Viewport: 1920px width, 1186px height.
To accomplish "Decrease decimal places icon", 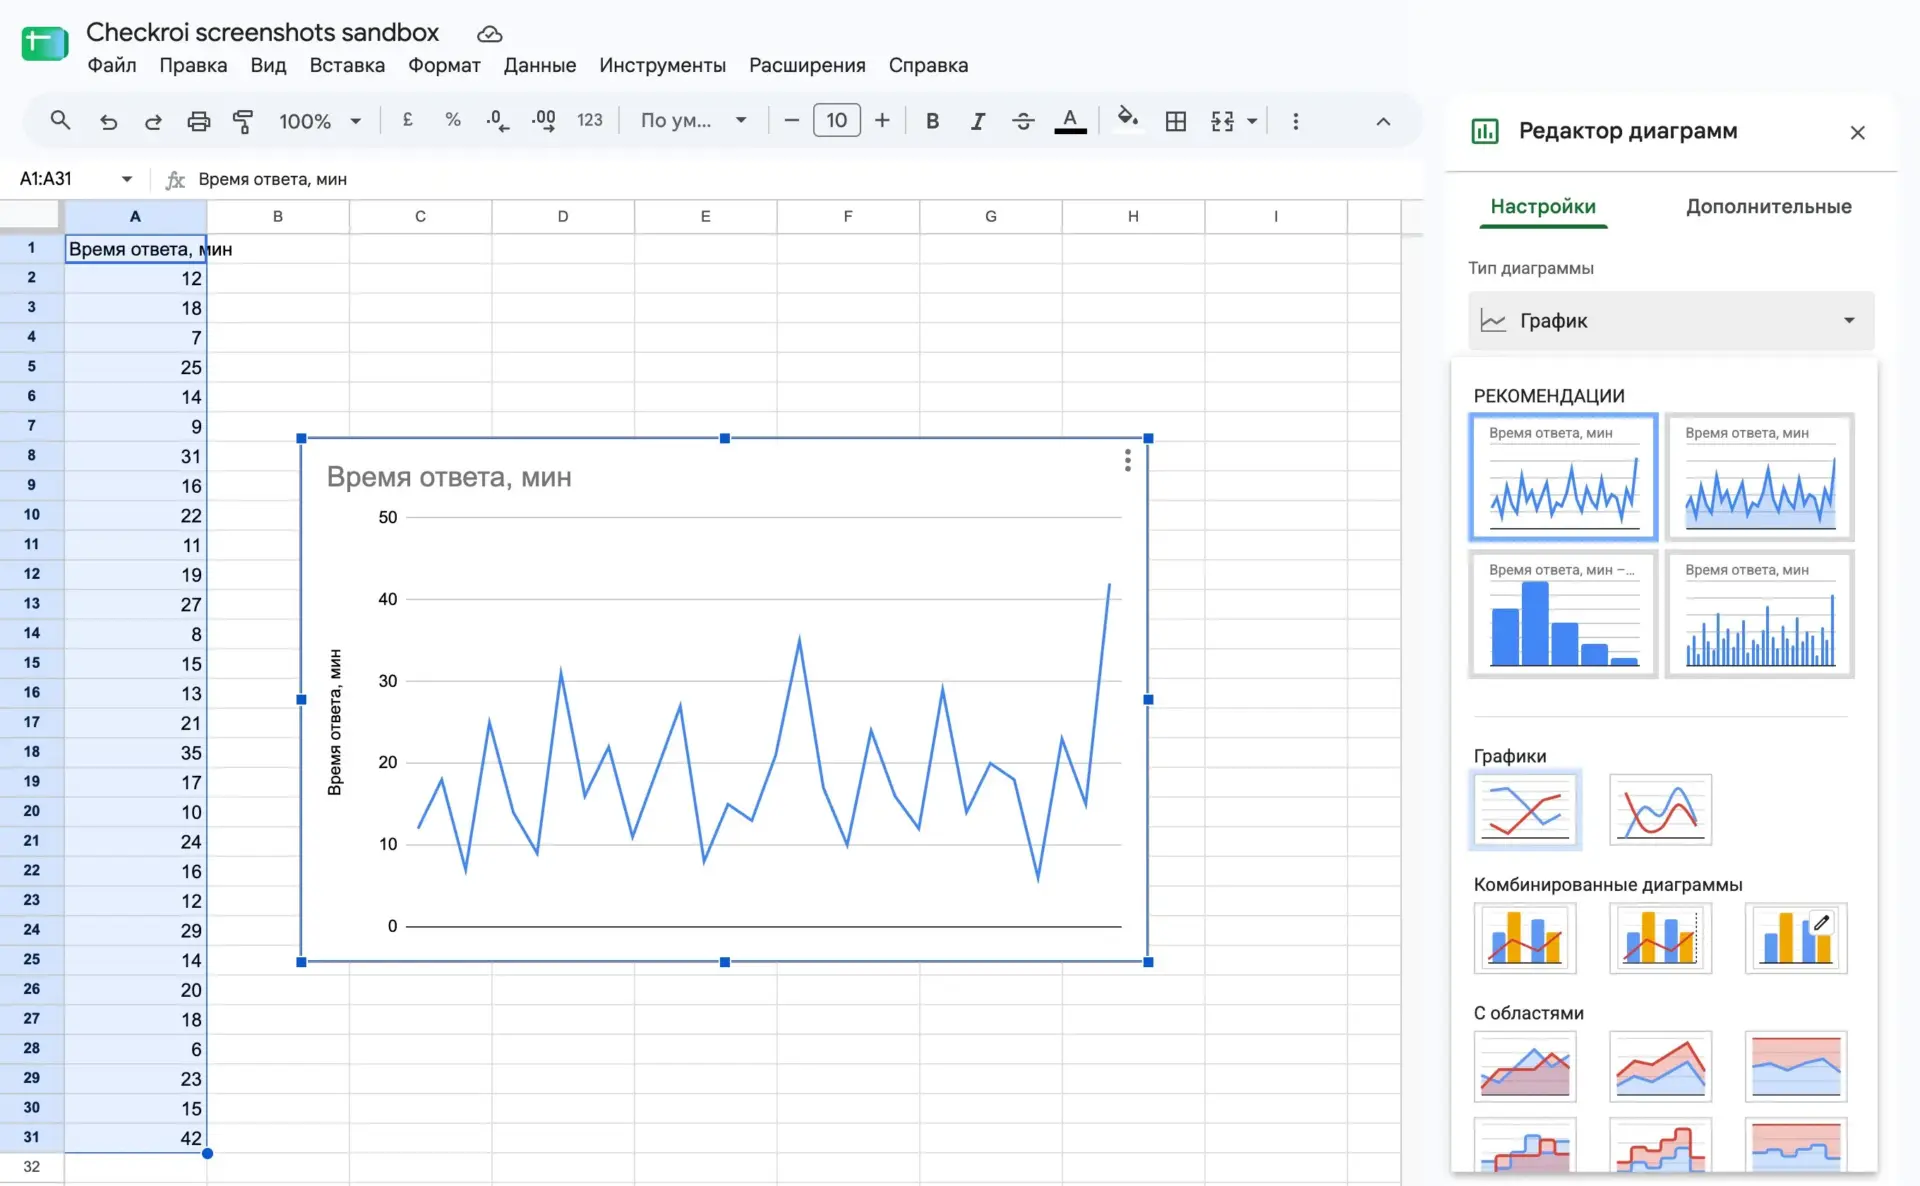I will click(x=497, y=121).
